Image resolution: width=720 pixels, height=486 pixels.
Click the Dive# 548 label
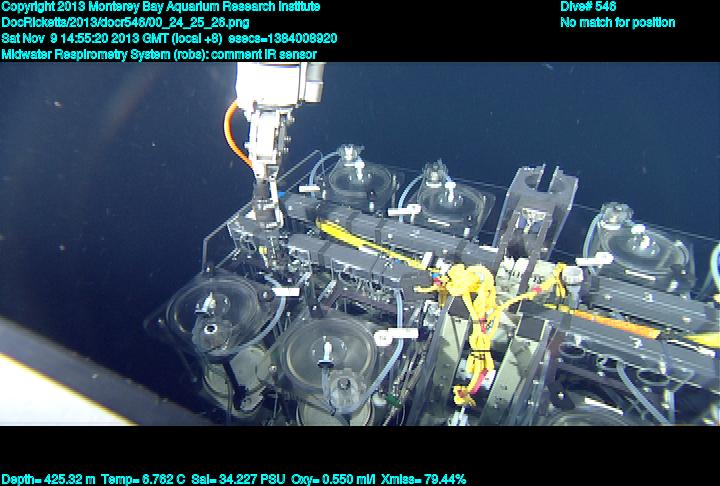pos(588,7)
